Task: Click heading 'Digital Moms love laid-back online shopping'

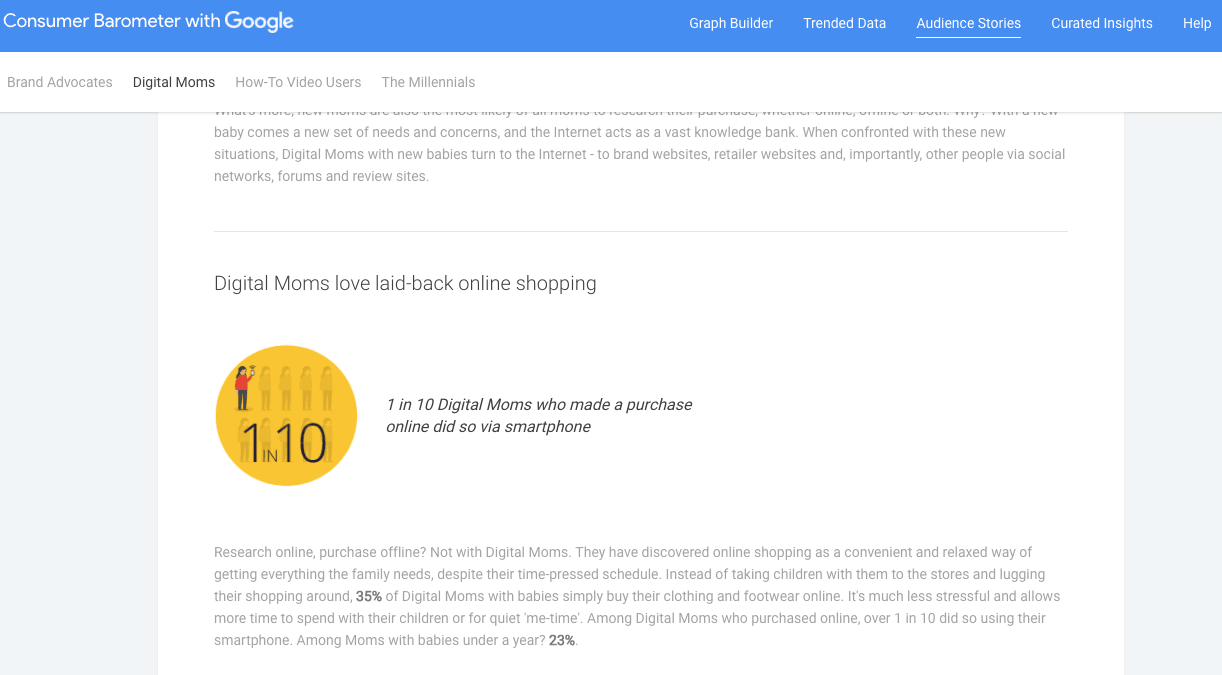Action: (405, 283)
